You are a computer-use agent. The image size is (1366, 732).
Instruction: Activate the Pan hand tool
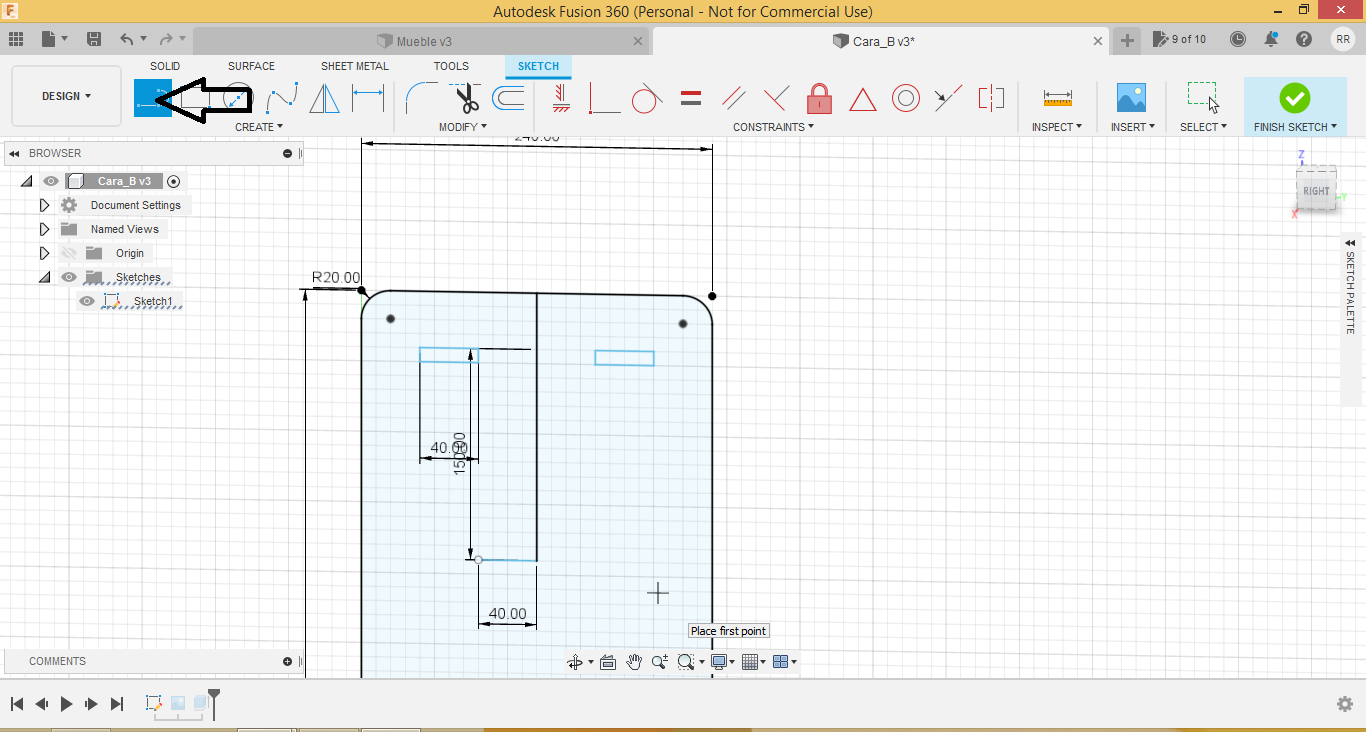[x=634, y=662]
